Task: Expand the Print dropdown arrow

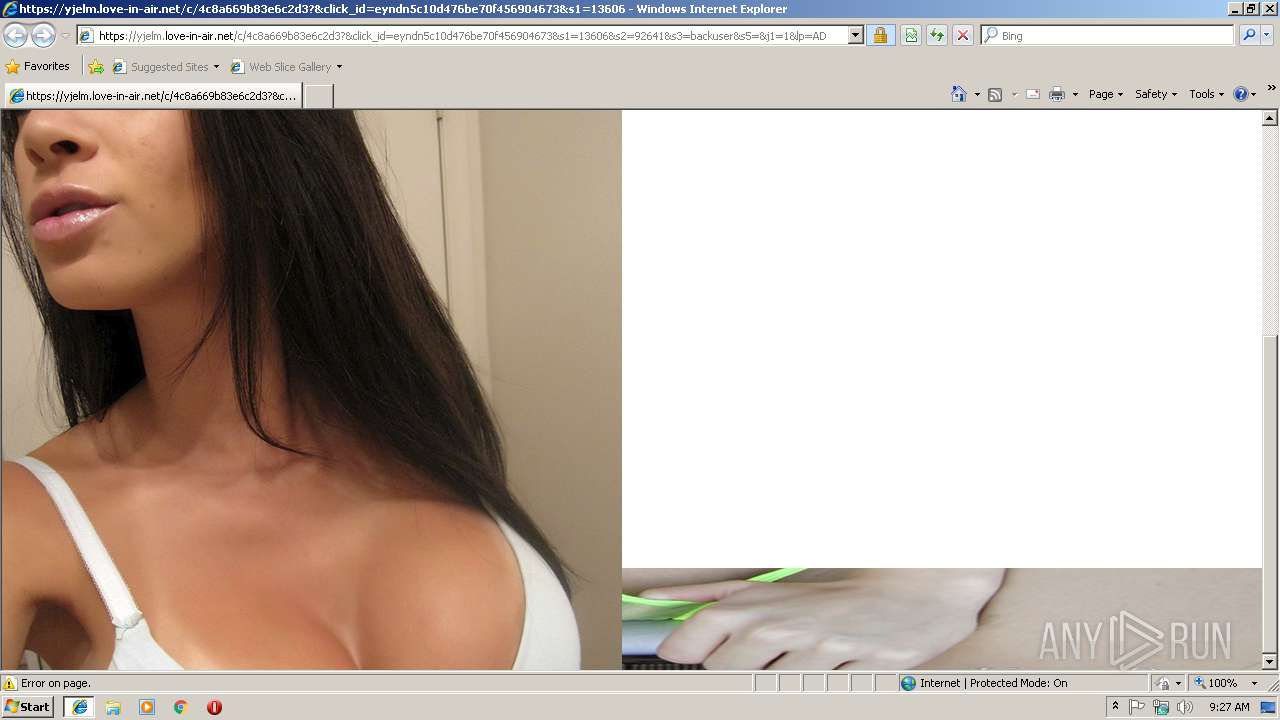Action: click(x=1075, y=94)
